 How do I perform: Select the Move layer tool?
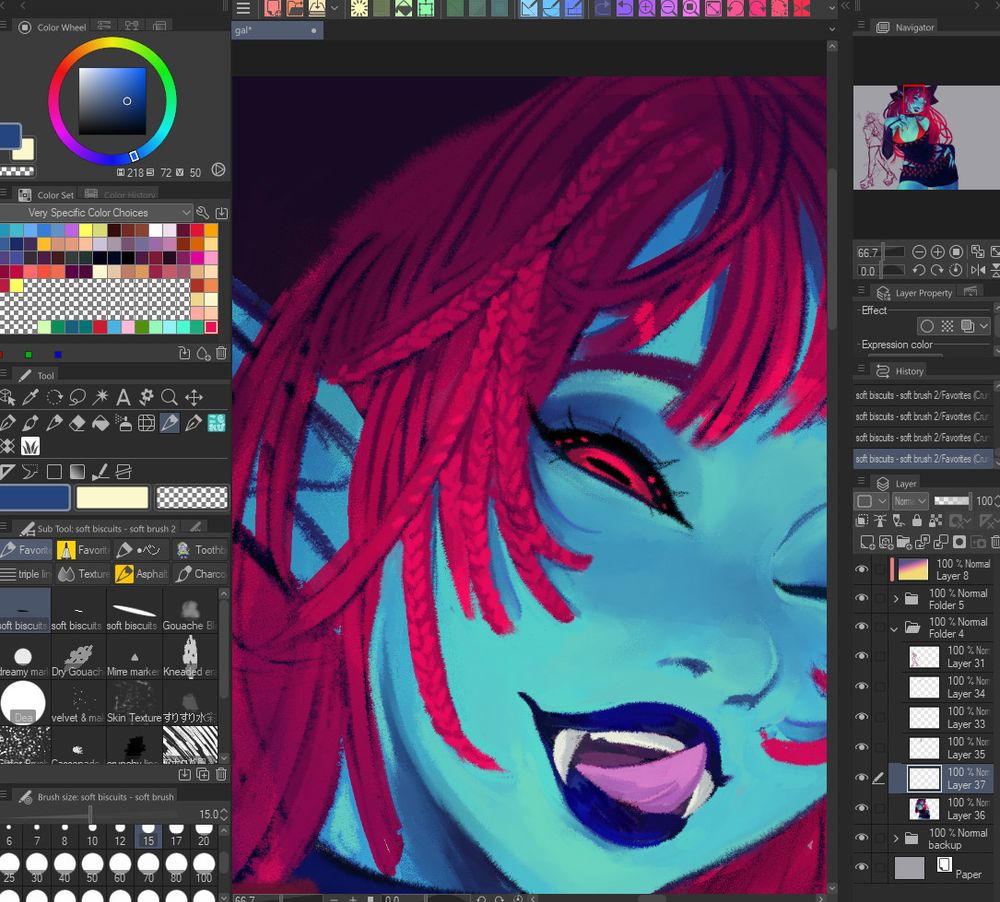pos(193,397)
